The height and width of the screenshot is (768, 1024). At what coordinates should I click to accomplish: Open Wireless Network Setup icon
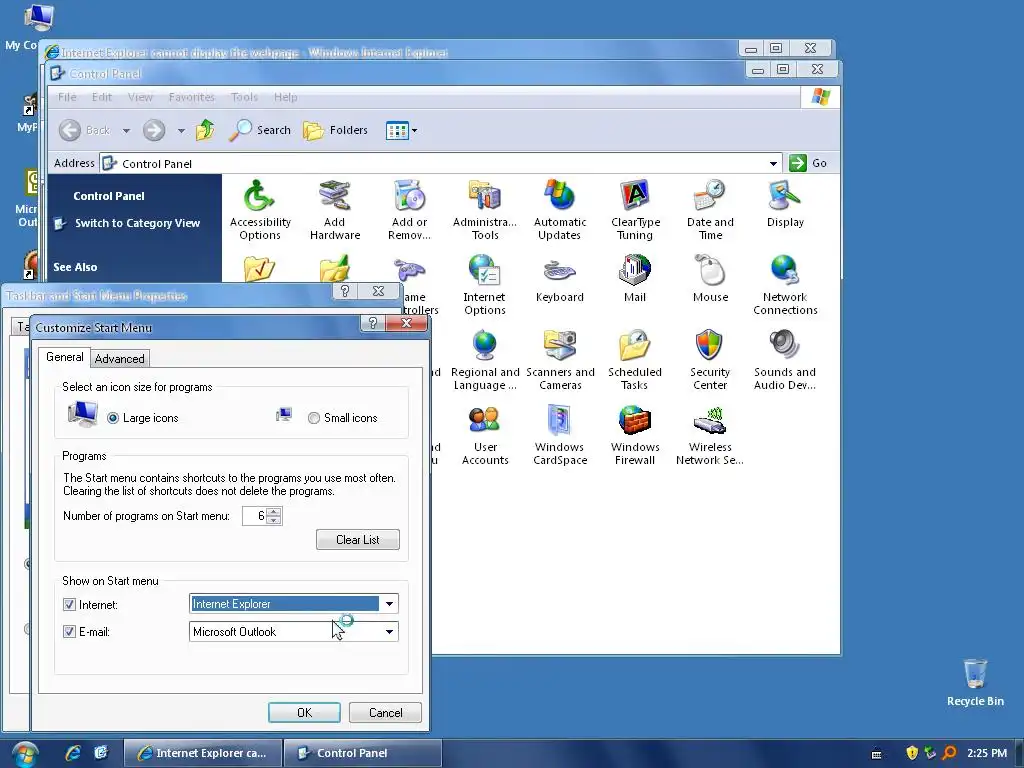pyautogui.click(x=710, y=436)
